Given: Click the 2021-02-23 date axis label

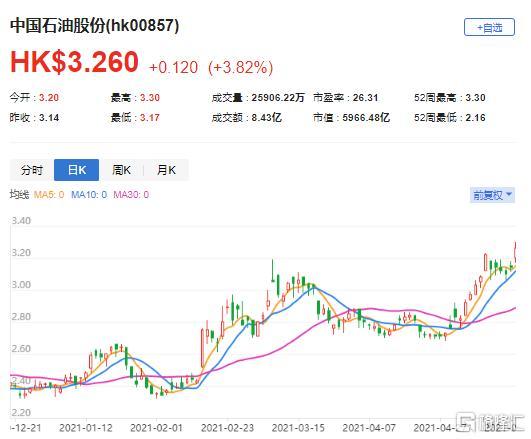Looking at the screenshot, I should [x=227, y=428].
